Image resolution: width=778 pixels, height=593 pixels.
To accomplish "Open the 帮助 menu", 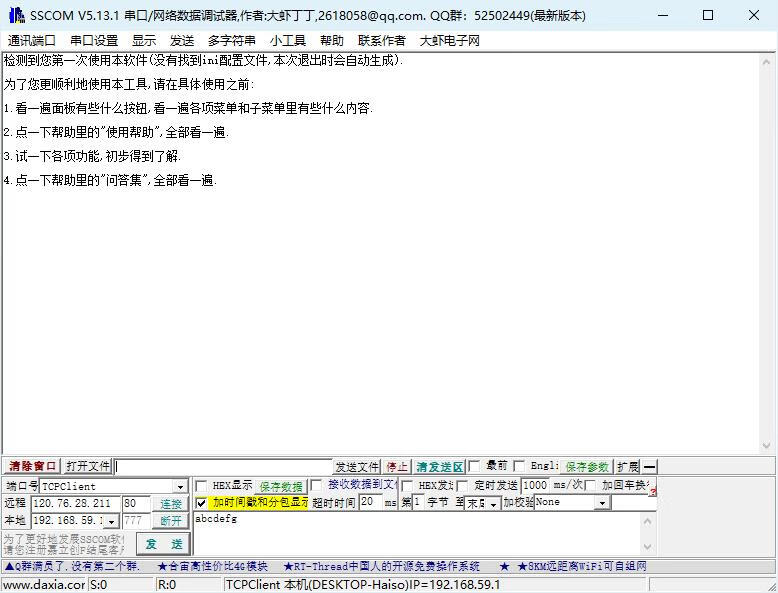I will tap(331, 41).
